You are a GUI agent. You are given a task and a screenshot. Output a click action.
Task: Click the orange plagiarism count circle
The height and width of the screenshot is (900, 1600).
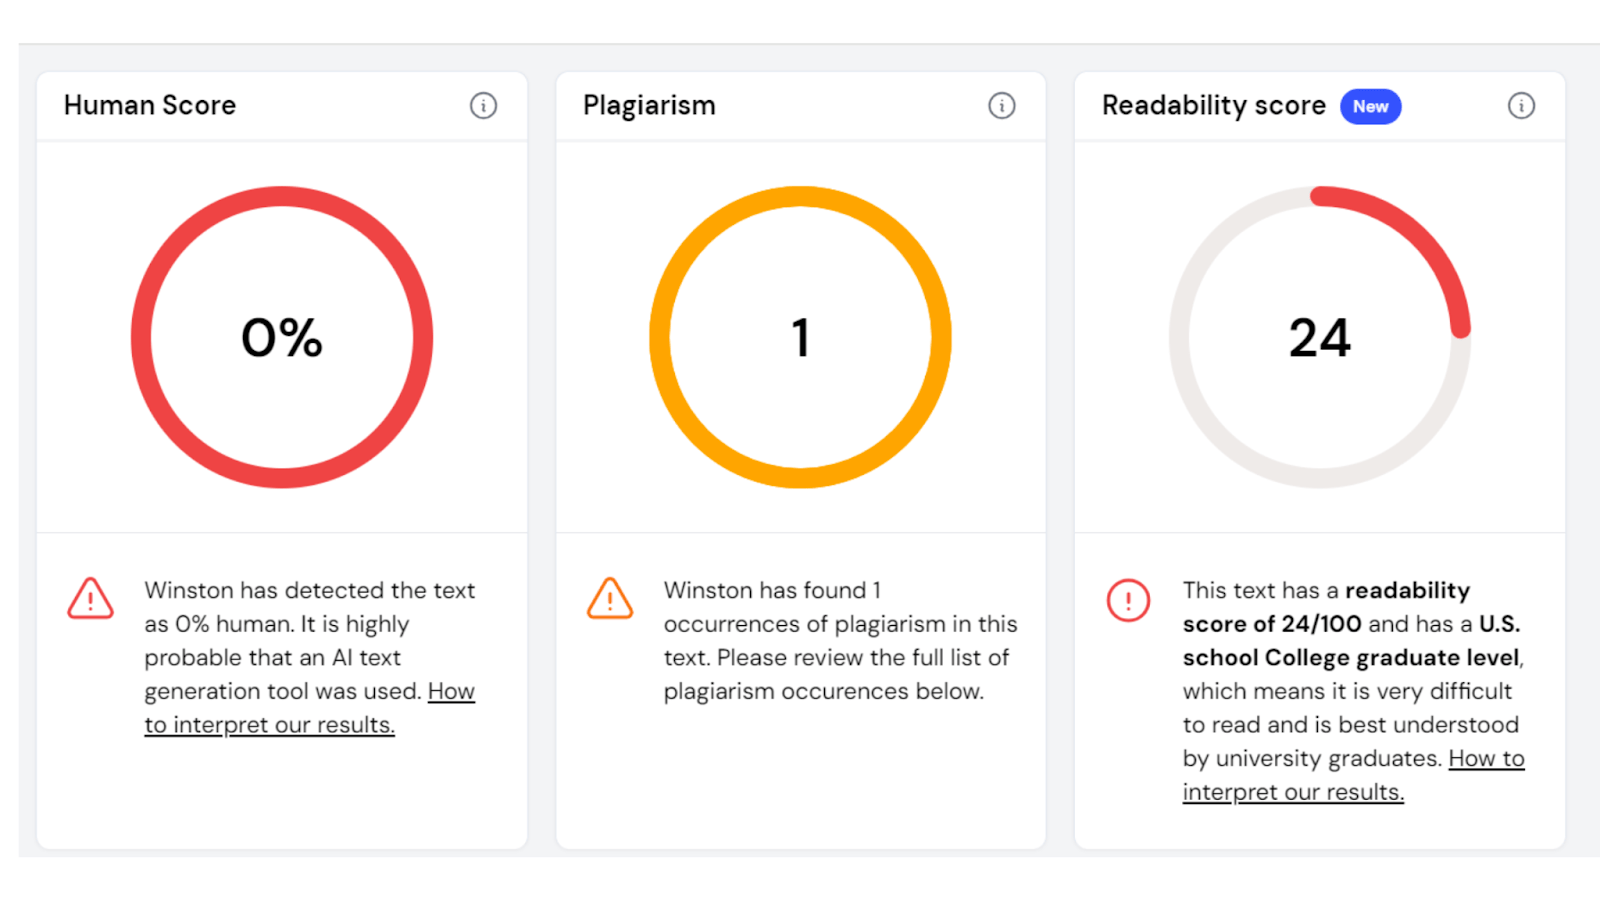tap(800, 337)
